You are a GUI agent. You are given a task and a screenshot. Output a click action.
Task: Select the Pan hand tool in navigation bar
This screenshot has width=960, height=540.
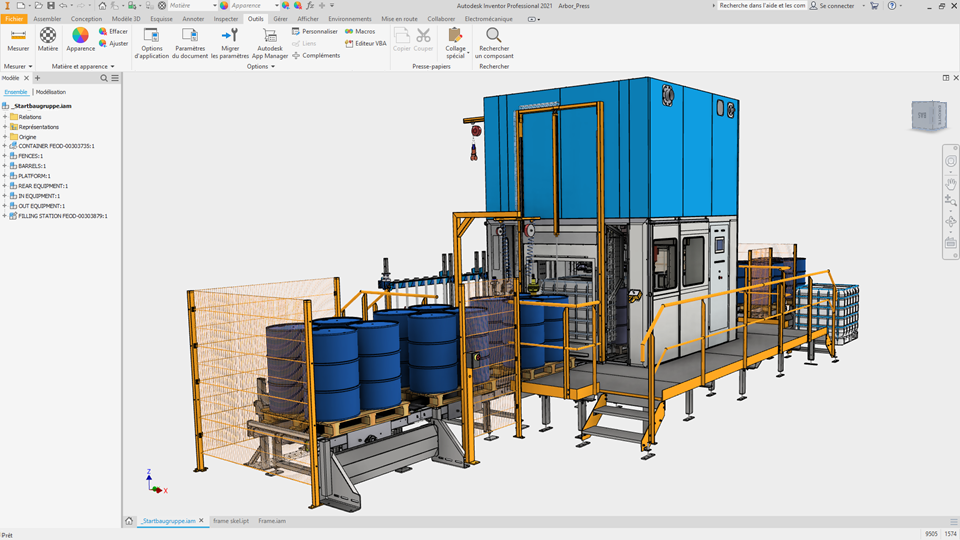(950, 183)
